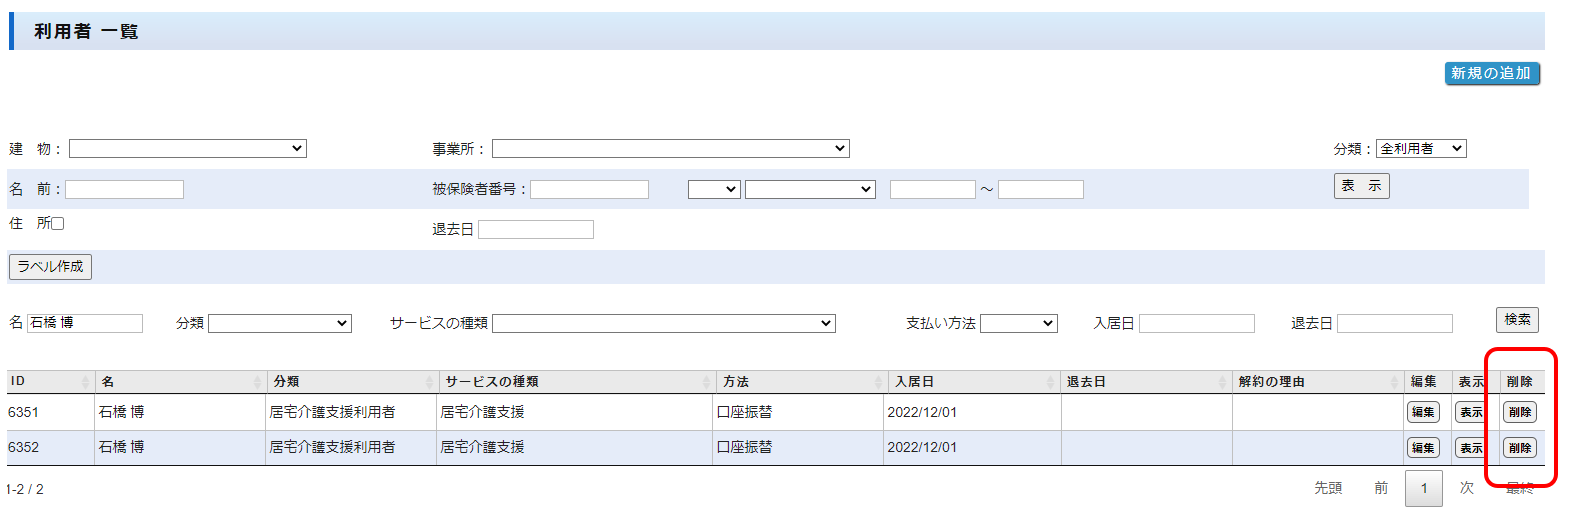Expand the 事業所 dropdown list
This screenshot has height=520, width=1578.
coord(670,149)
